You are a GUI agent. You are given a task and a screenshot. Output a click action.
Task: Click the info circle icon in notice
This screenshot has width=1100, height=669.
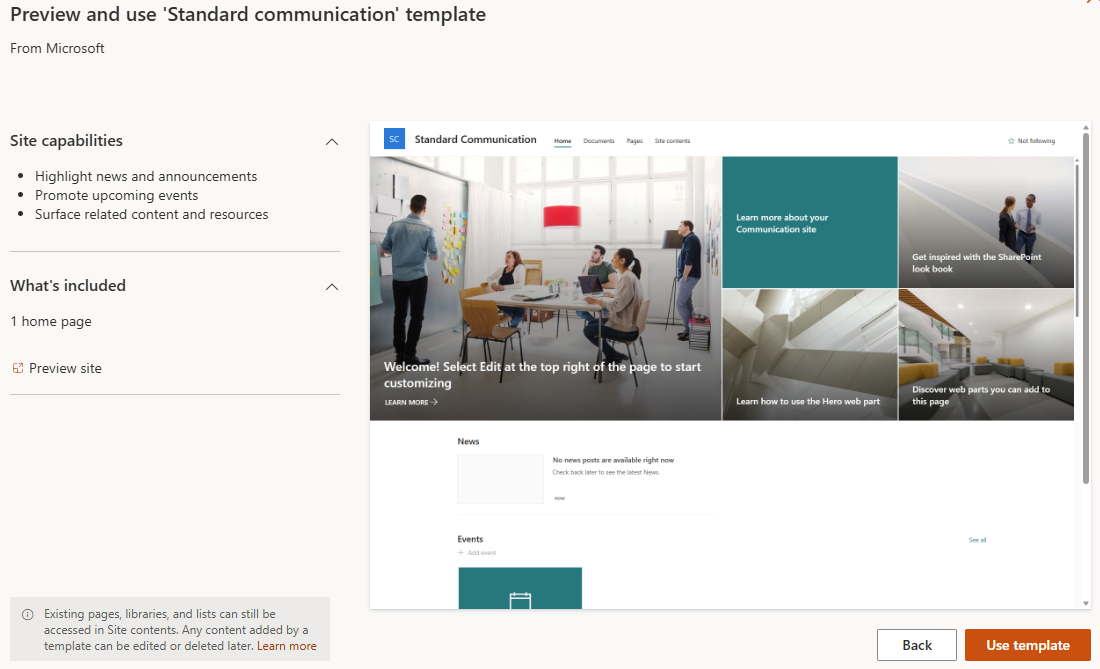27,614
